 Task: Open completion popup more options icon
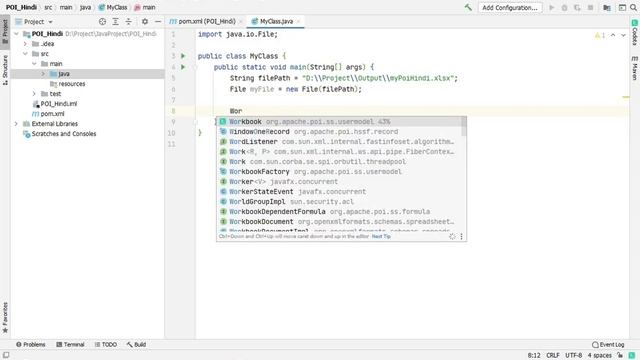tap(461, 236)
